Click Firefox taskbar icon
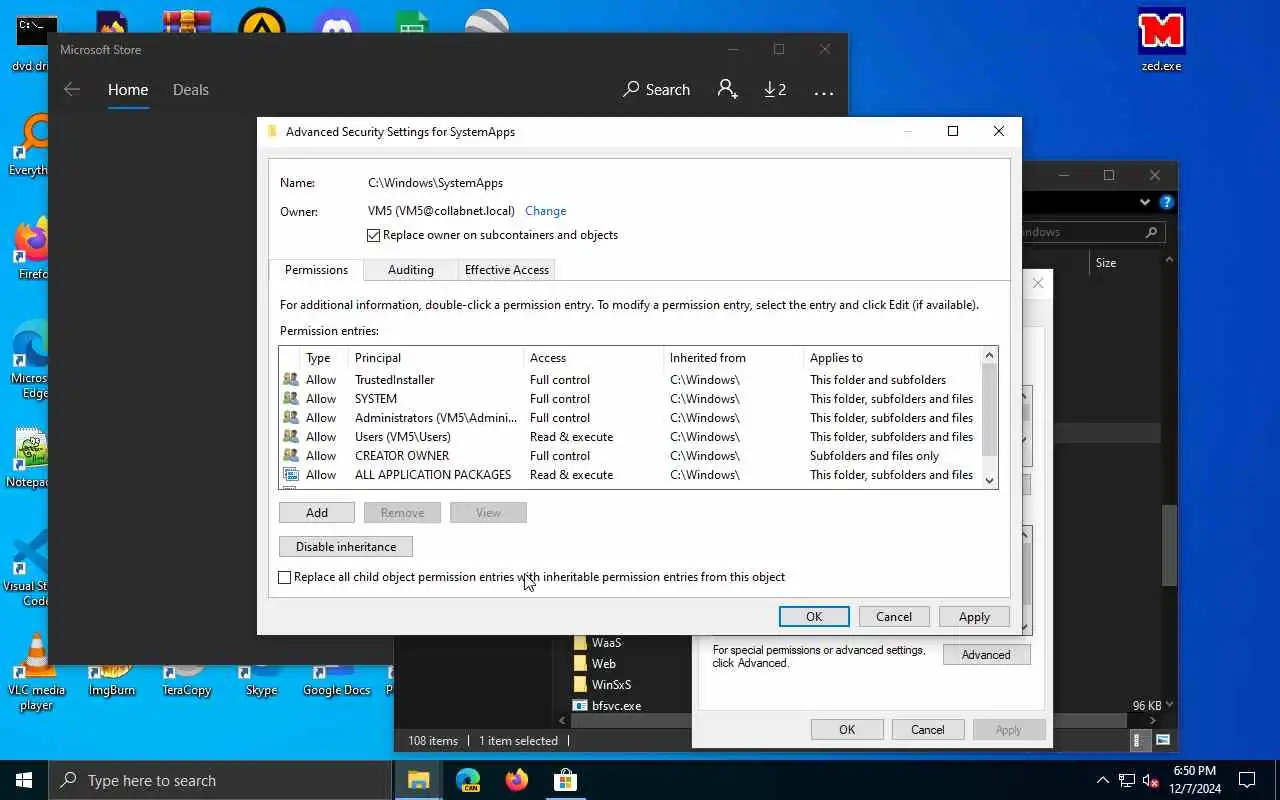This screenshot has width=1280, height=800. [517, 780]
